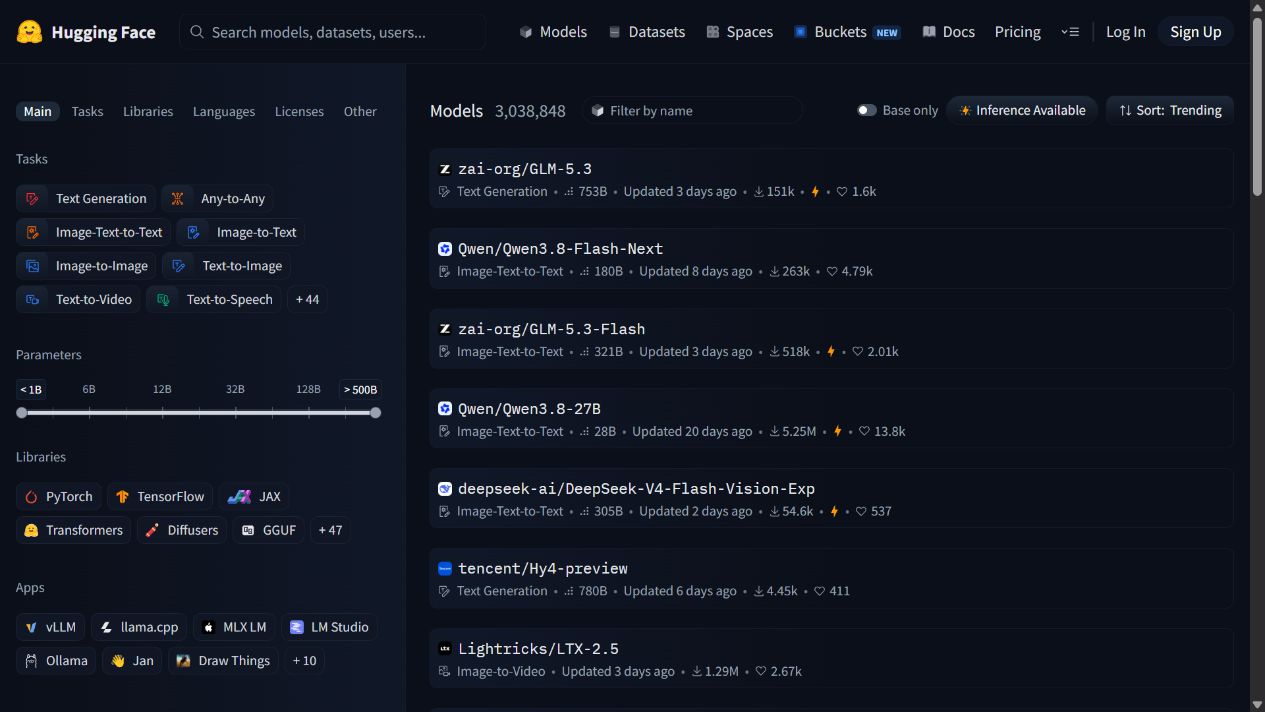Open the tencent/Hy4-preview model
This screenshot has height=712, width=1265.
pyautogui.click(x=831, y=578)
